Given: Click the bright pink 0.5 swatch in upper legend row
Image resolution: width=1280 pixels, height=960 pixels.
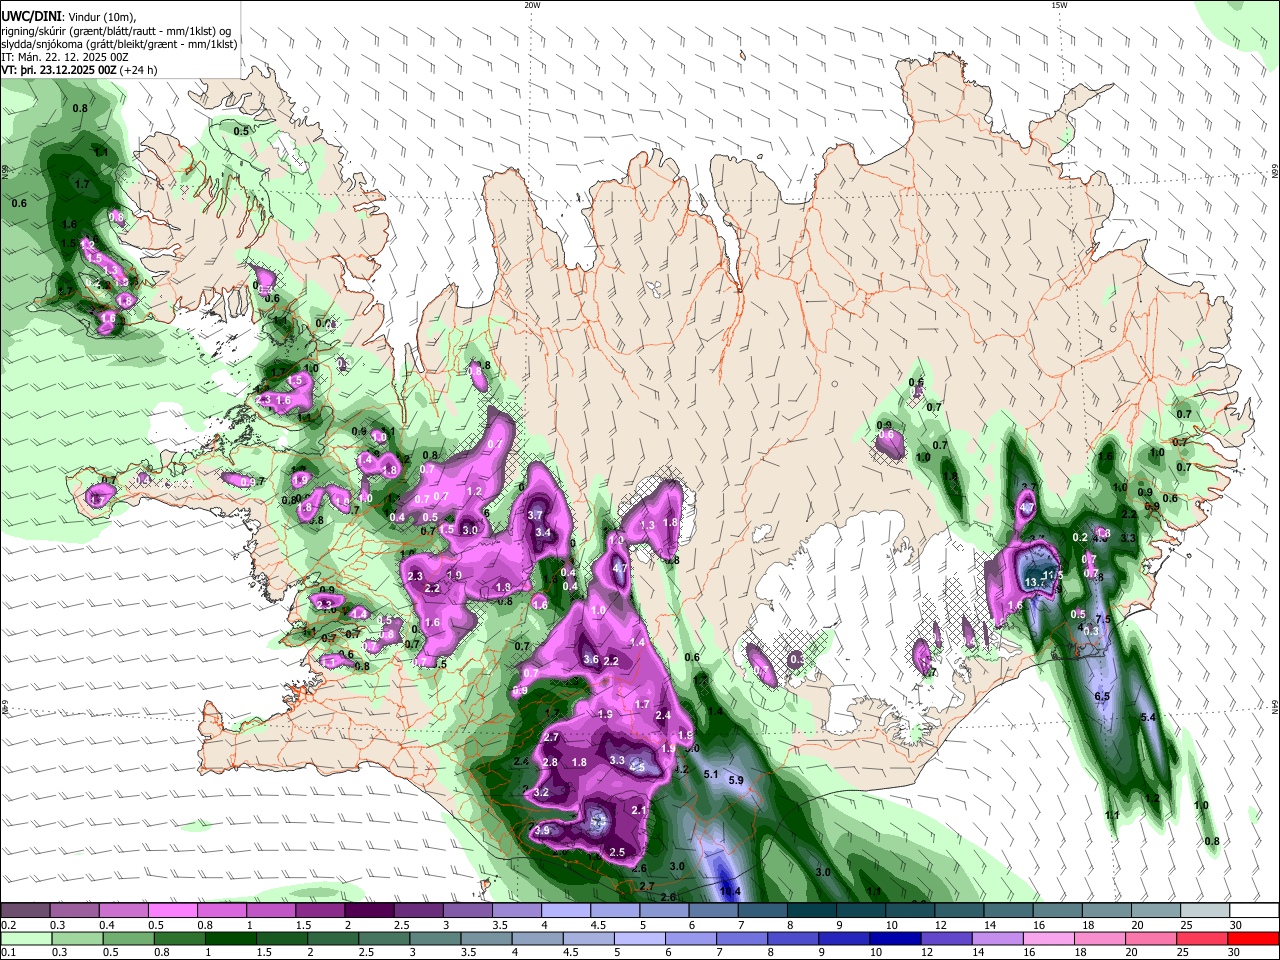Looking at the screenshot, I should pyautogui.click(x=172, y=911).
